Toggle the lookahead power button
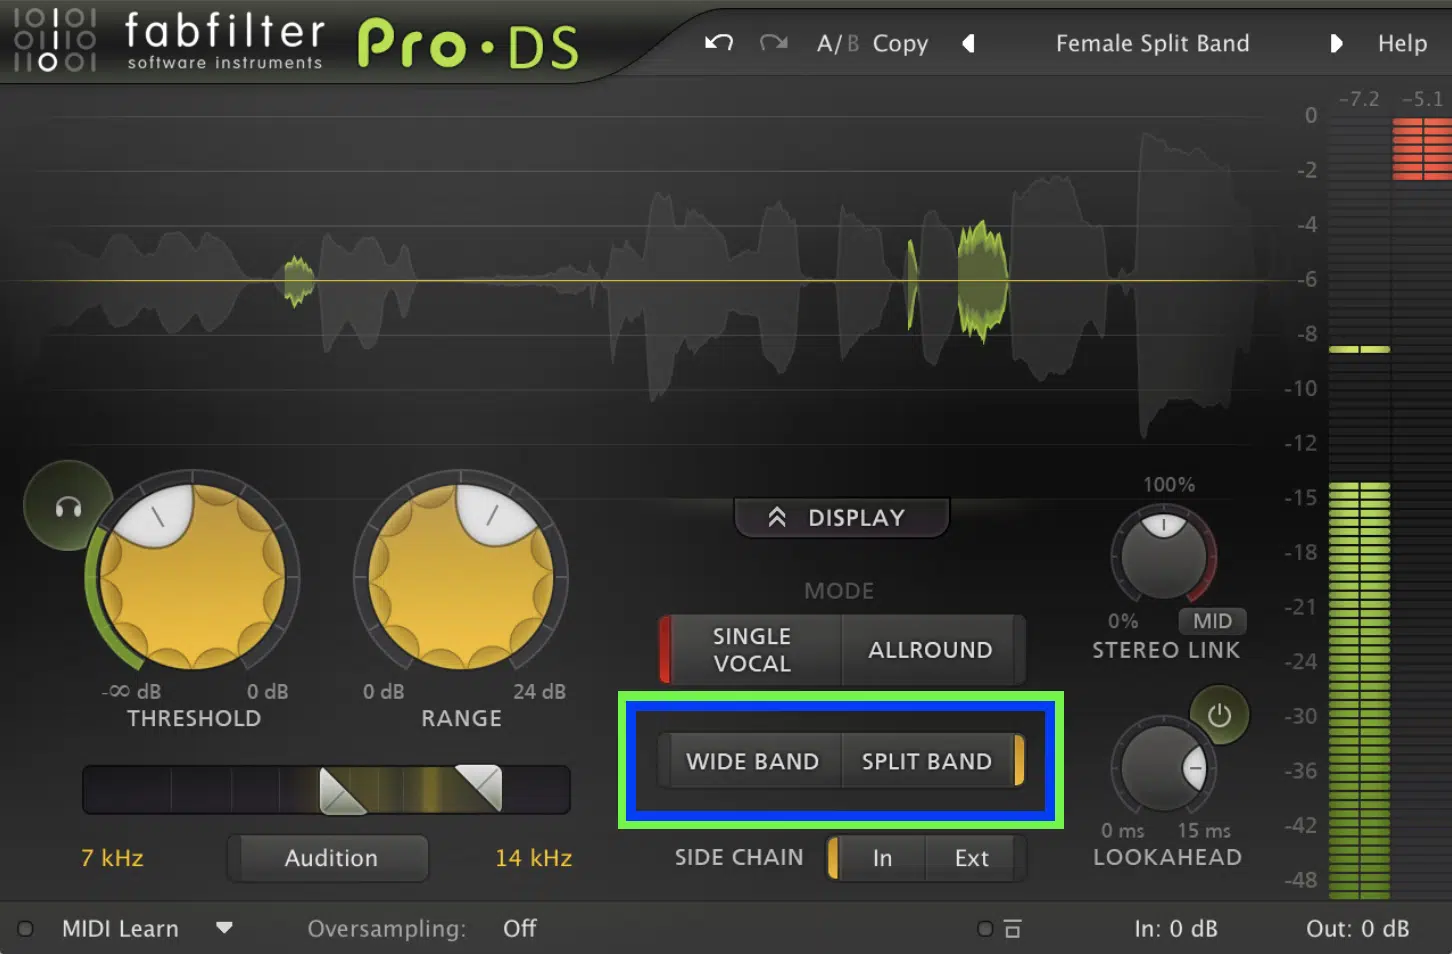1452x954 pixels. pos(1219,715)
